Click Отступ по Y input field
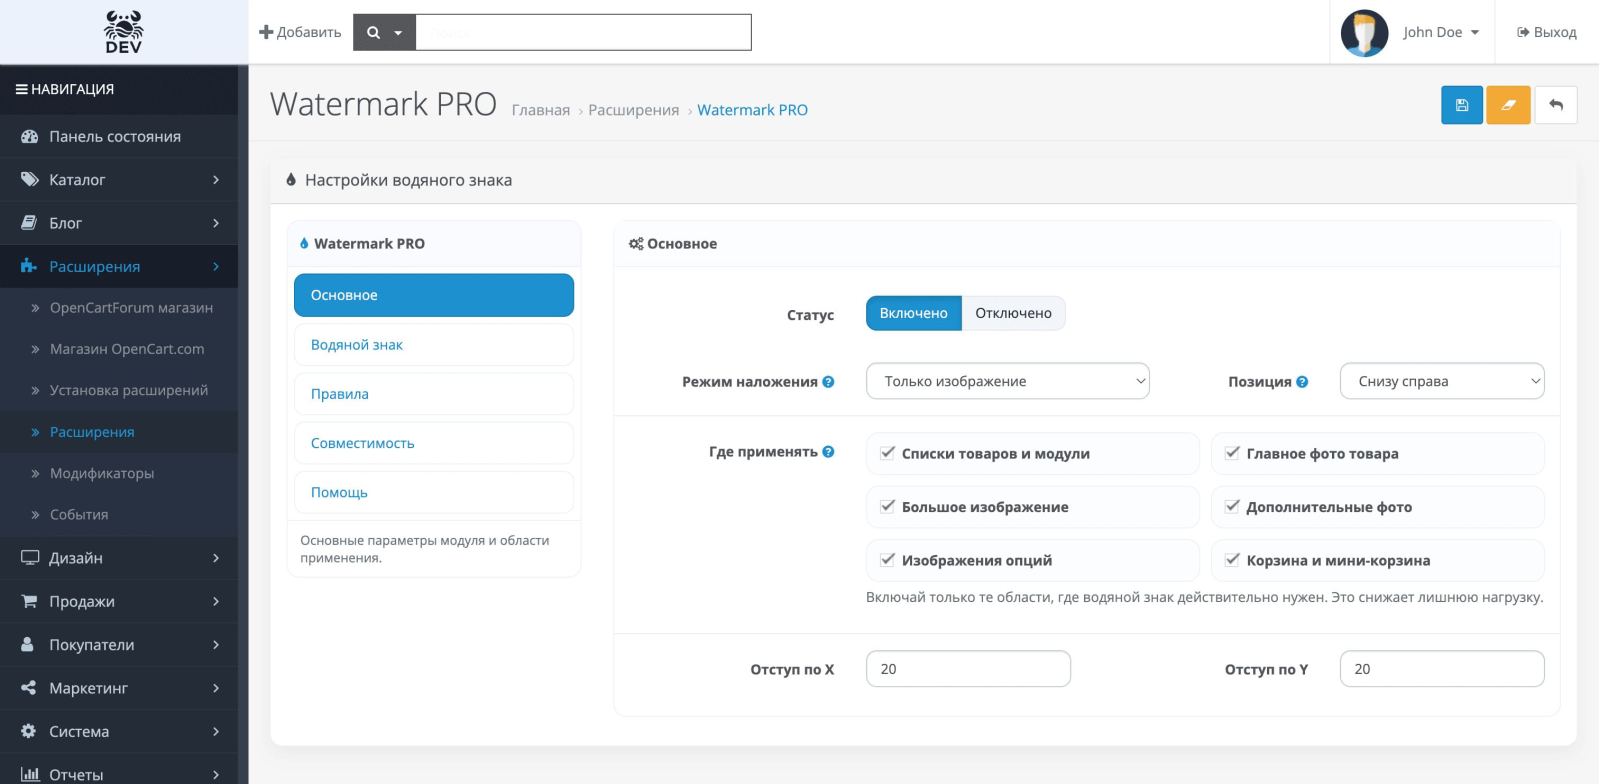 click(1442, 669)
